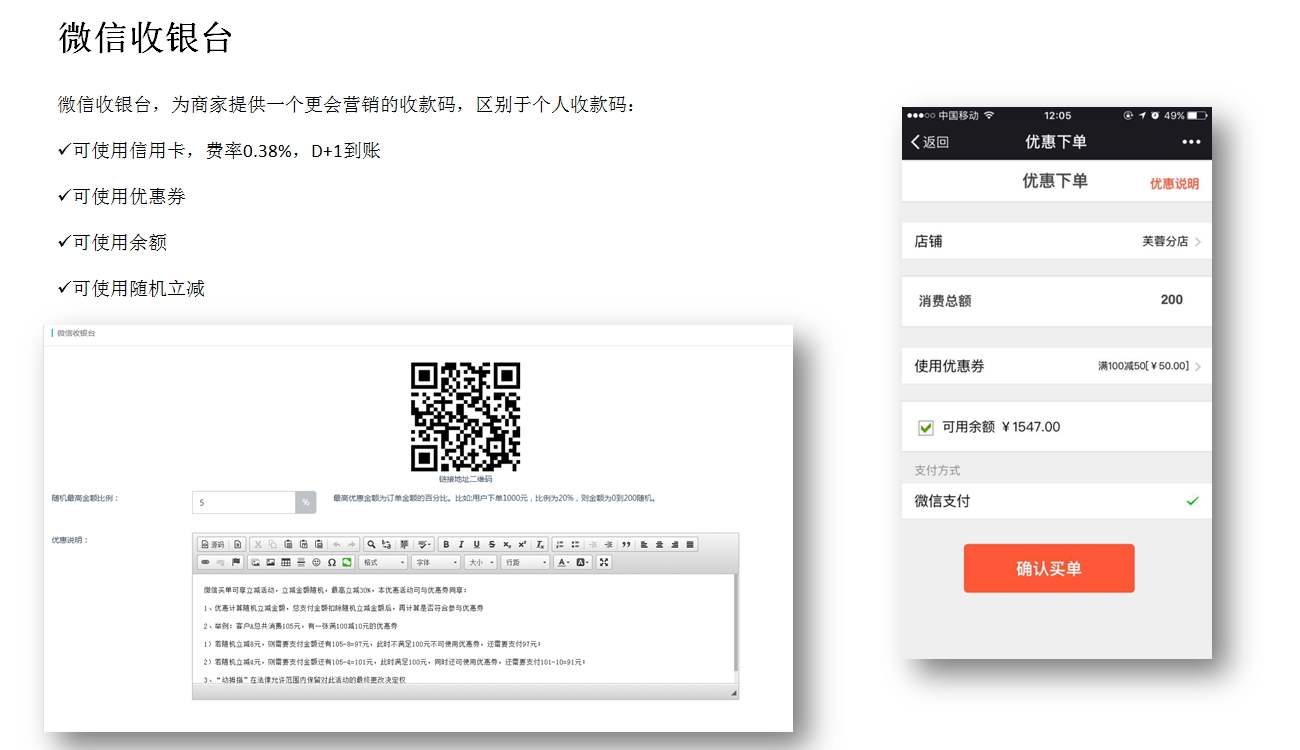Tap the three-dot more menu on phone
The image size is (1300, 750).
tap(1190, 142)
